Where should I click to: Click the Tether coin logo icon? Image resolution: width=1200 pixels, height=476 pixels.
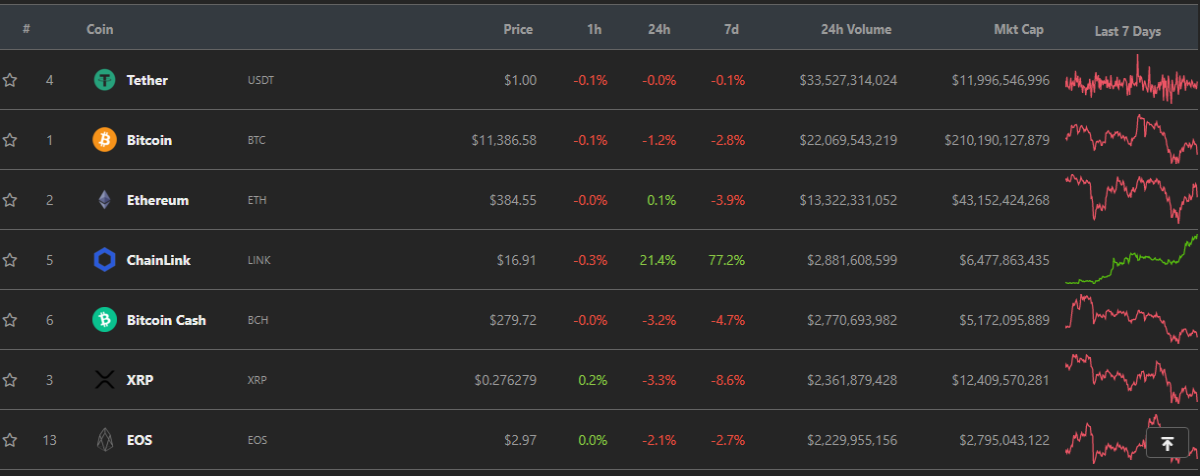coord(105,80)
